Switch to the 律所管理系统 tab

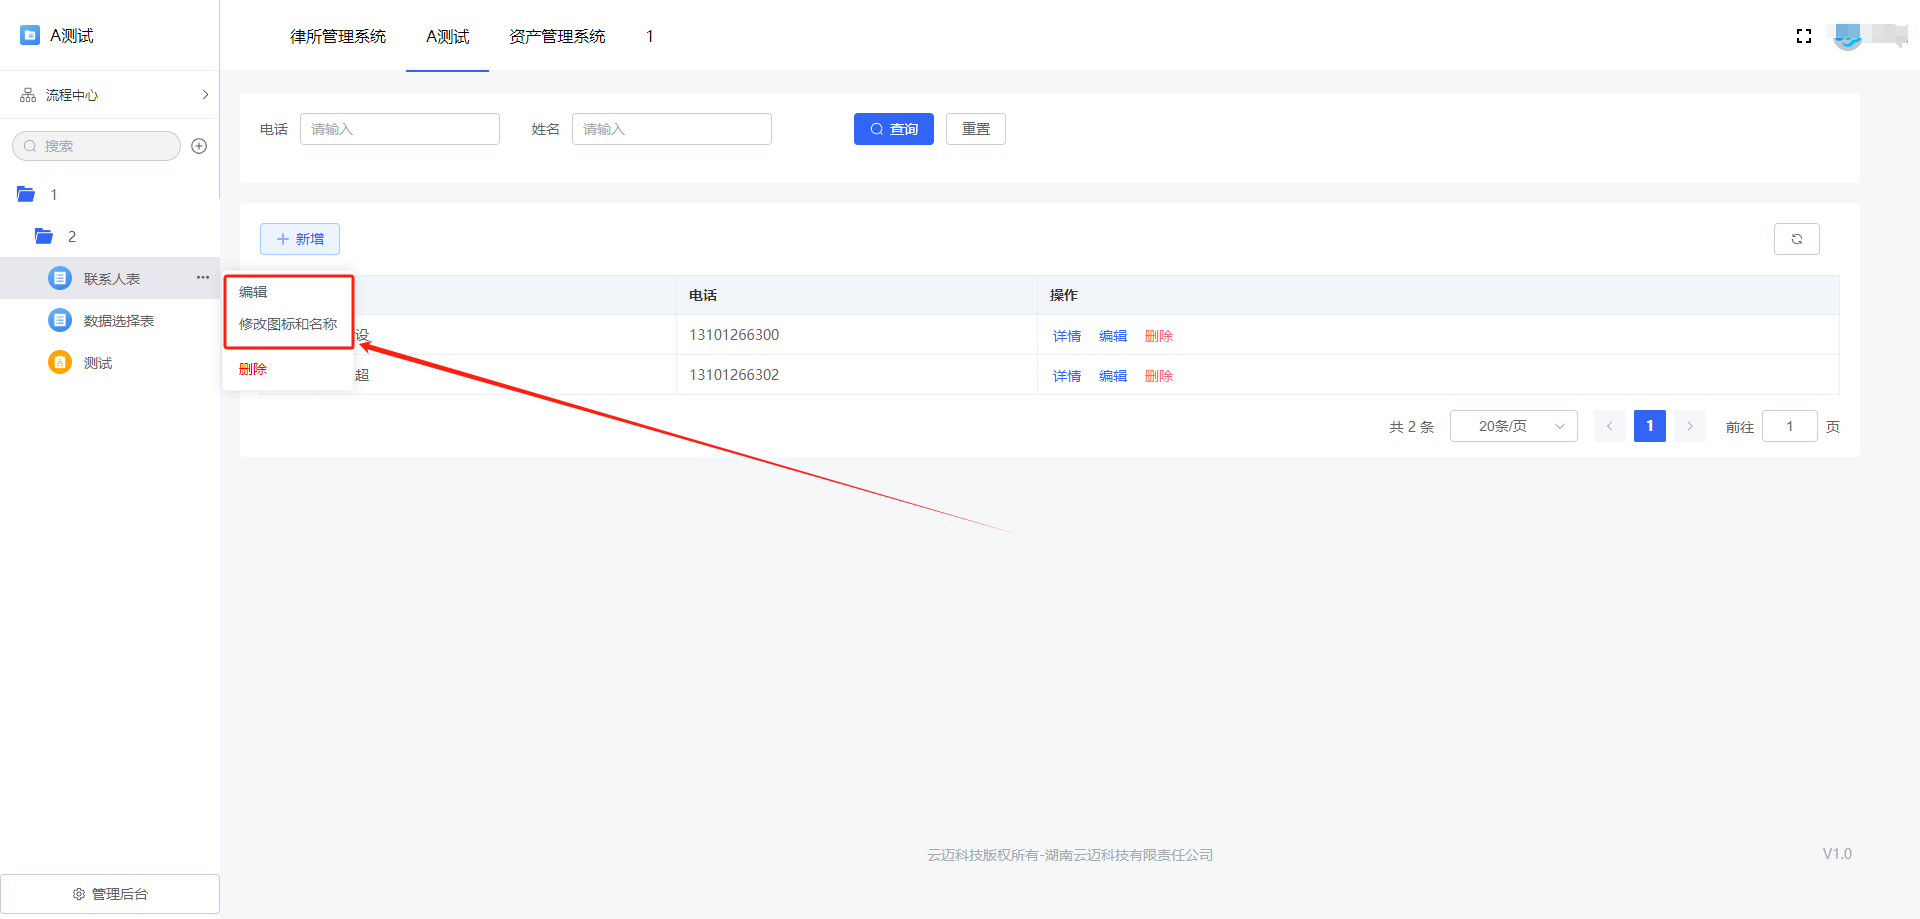pyautogui.click(x=337, y=37)
